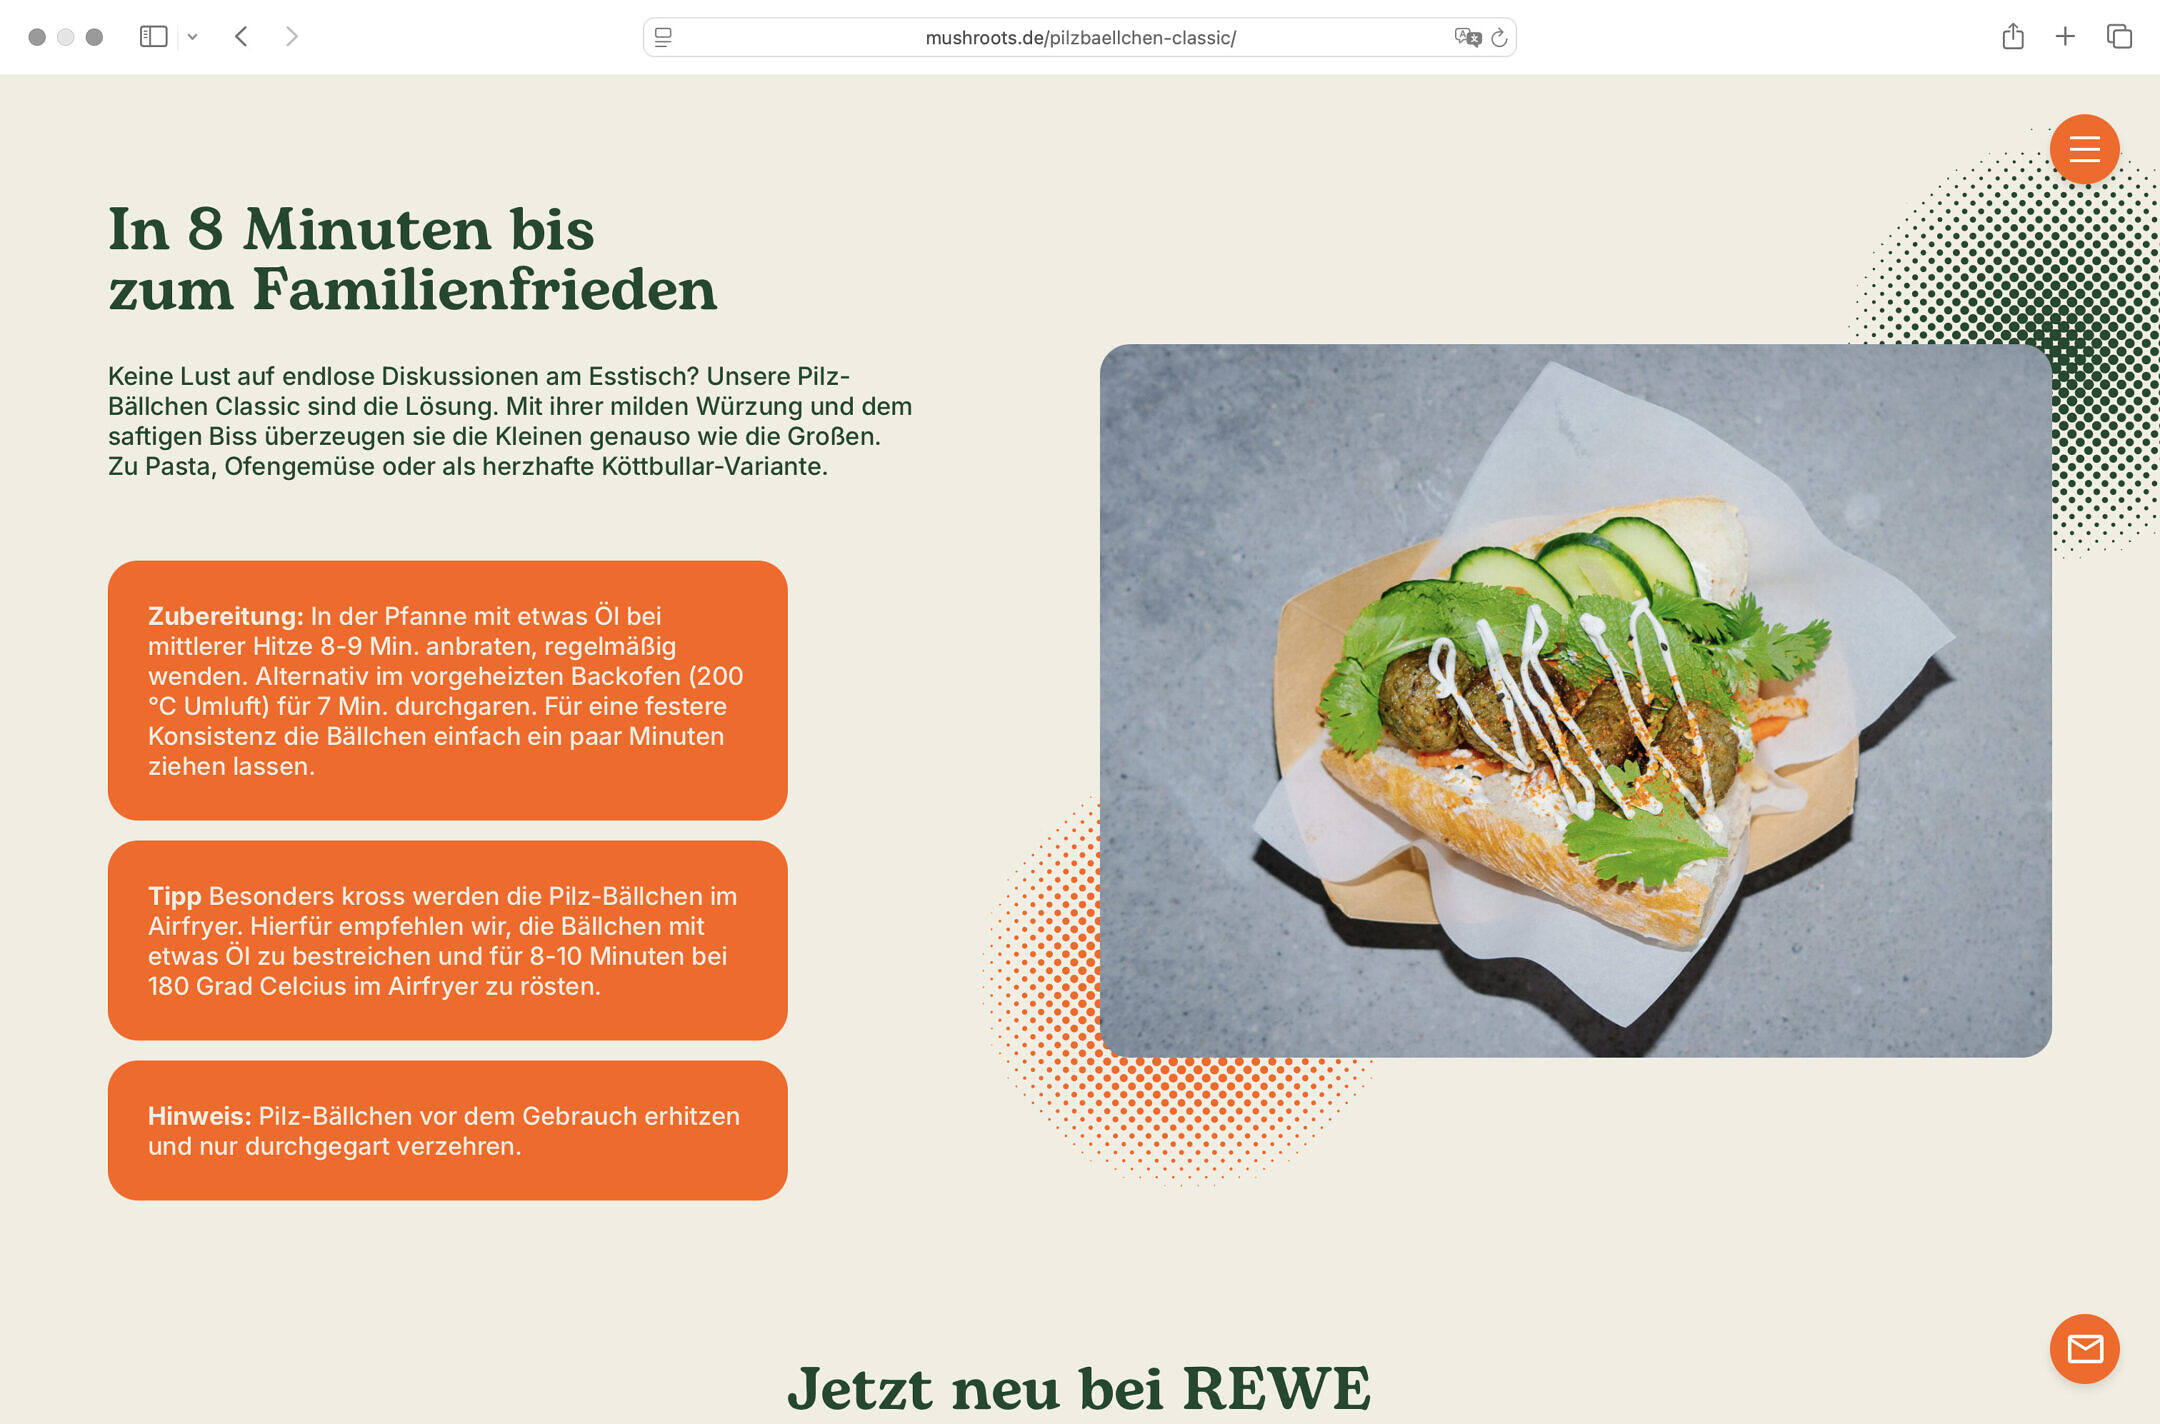The height and width of the screenshot is (1424, 2160).
Task: Click the intro paragraph about Pilz-Bällchen Classic
Action: coord(510,421)
